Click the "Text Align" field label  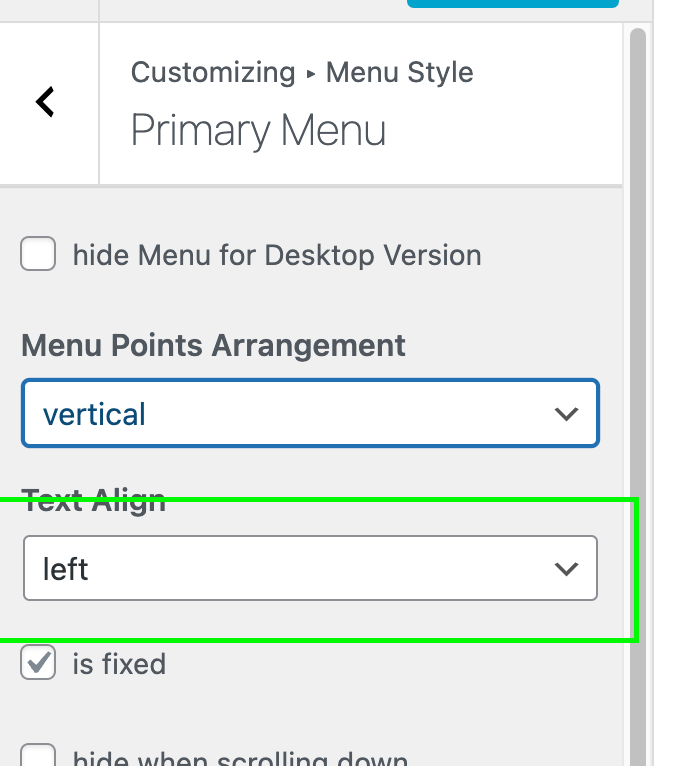coord(93,500)
